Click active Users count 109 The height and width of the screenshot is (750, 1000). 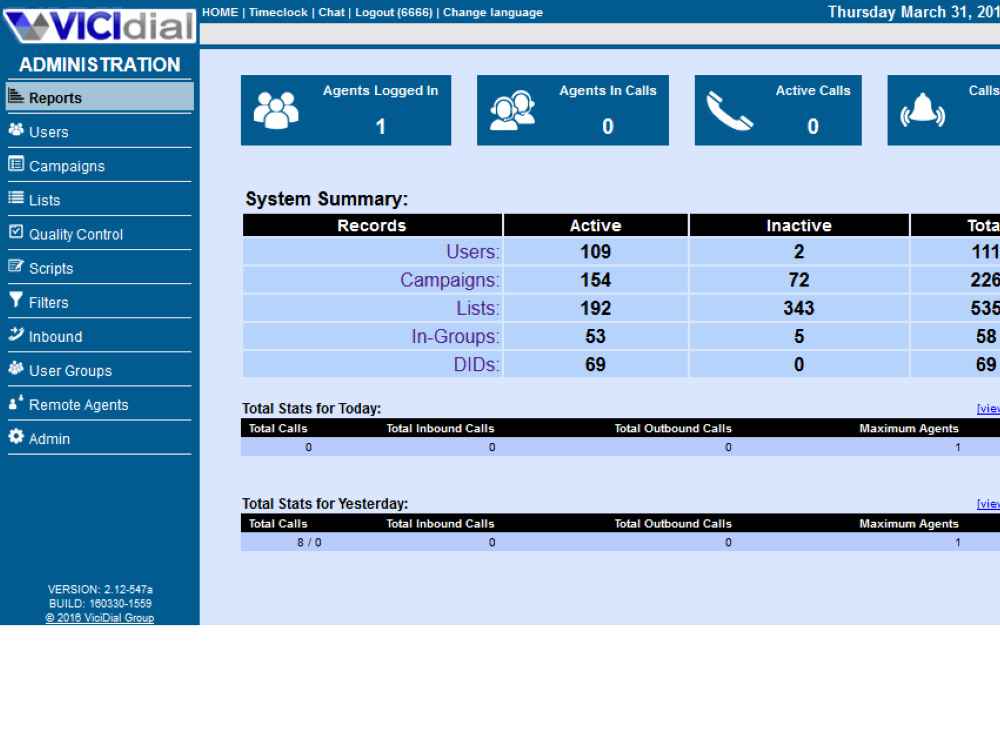595,251
